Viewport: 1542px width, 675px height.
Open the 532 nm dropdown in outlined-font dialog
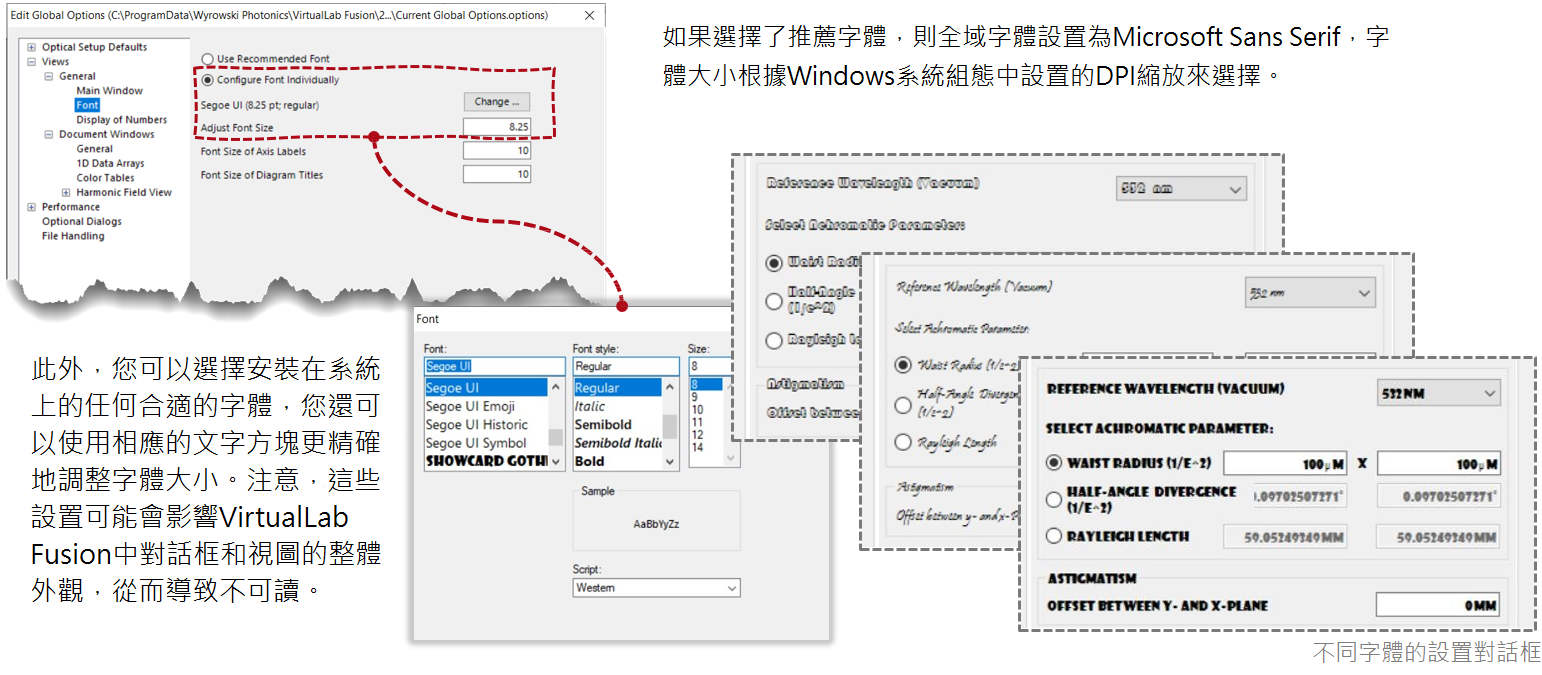pos(1181,189)
